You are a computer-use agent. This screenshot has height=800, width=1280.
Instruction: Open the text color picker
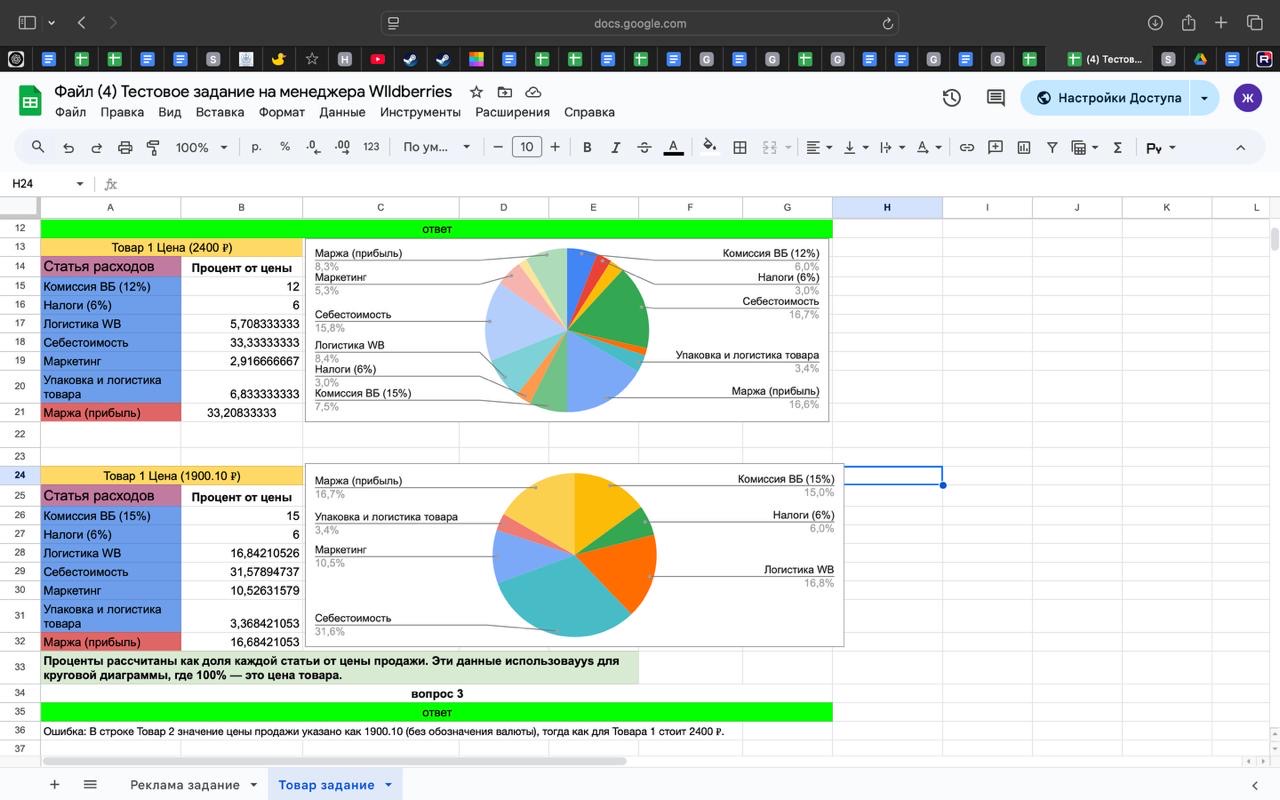[x=674, y=147]
